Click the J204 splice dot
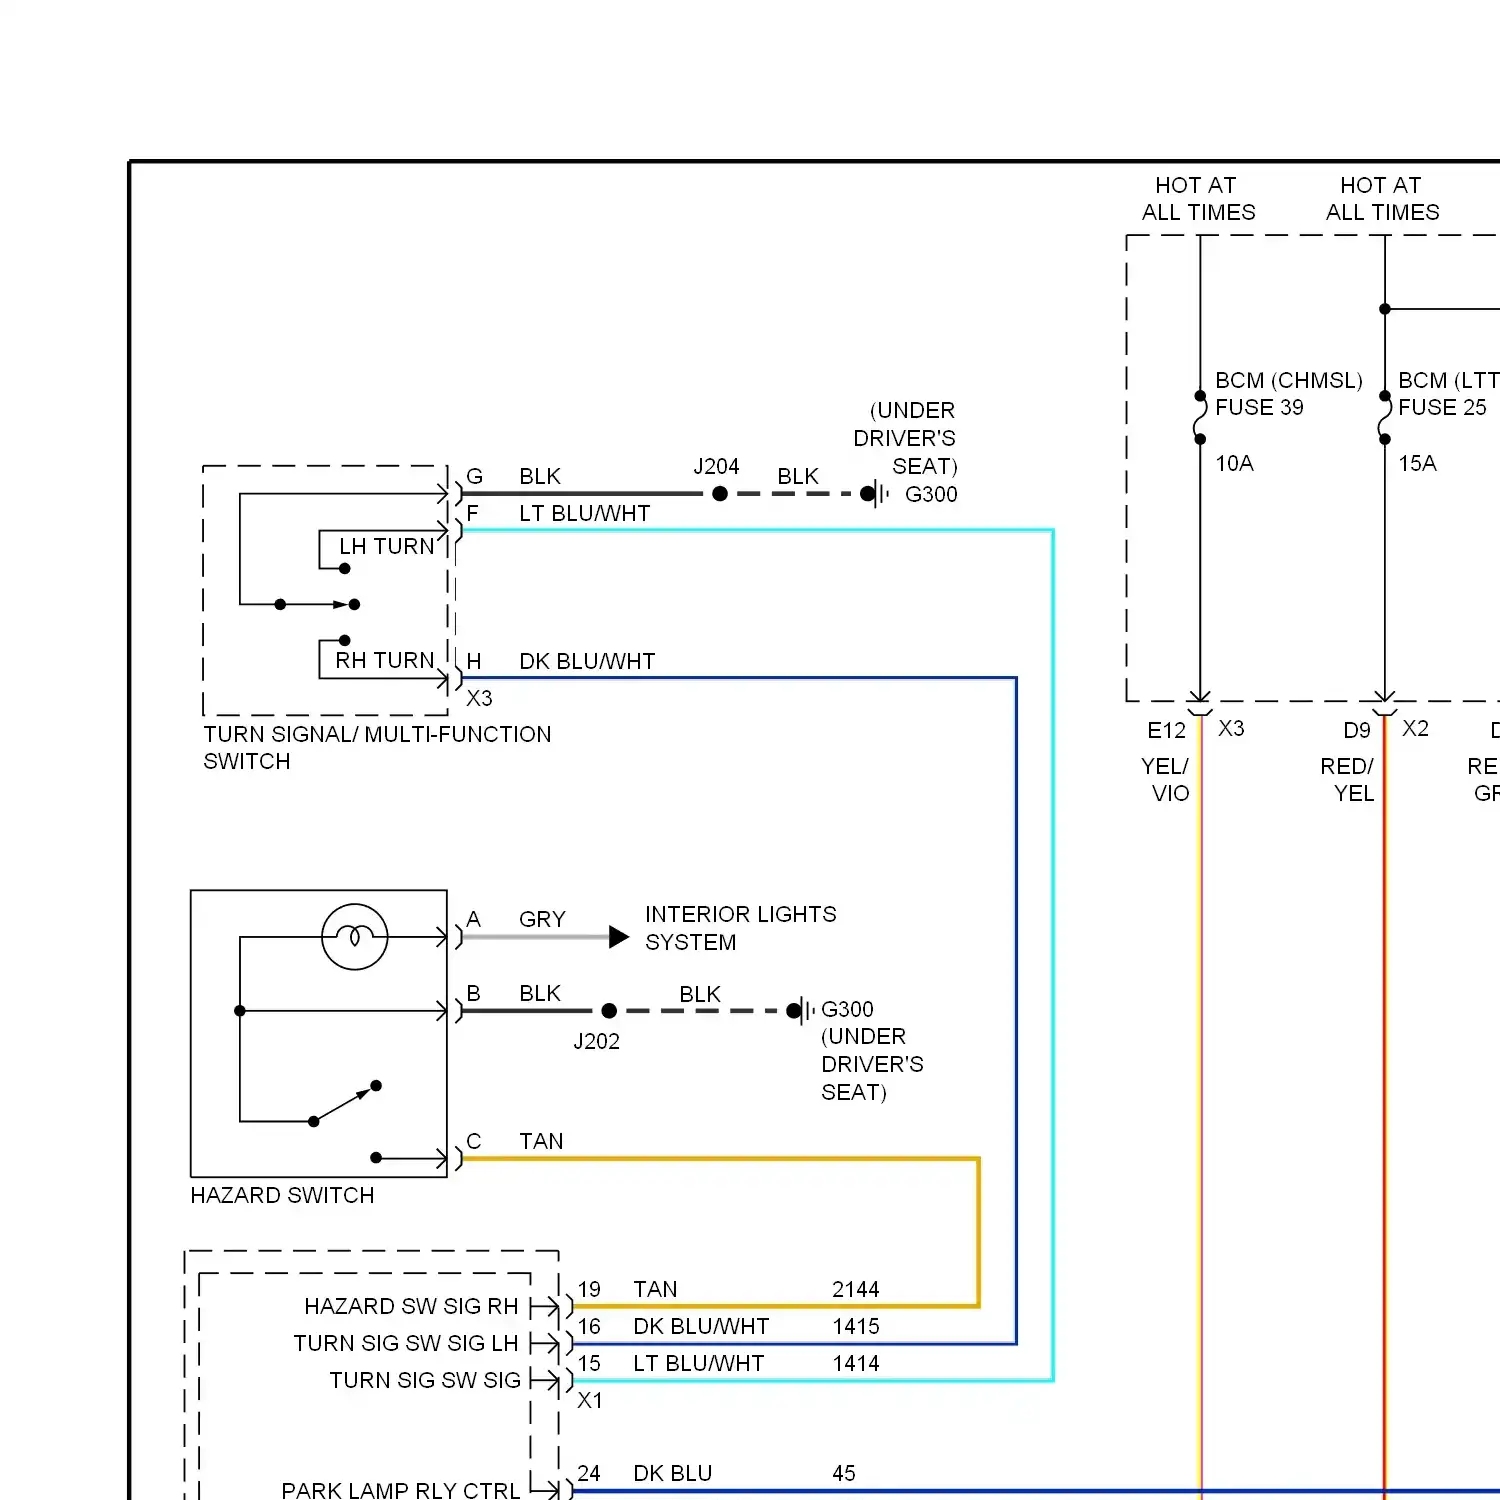 (720, 493)
